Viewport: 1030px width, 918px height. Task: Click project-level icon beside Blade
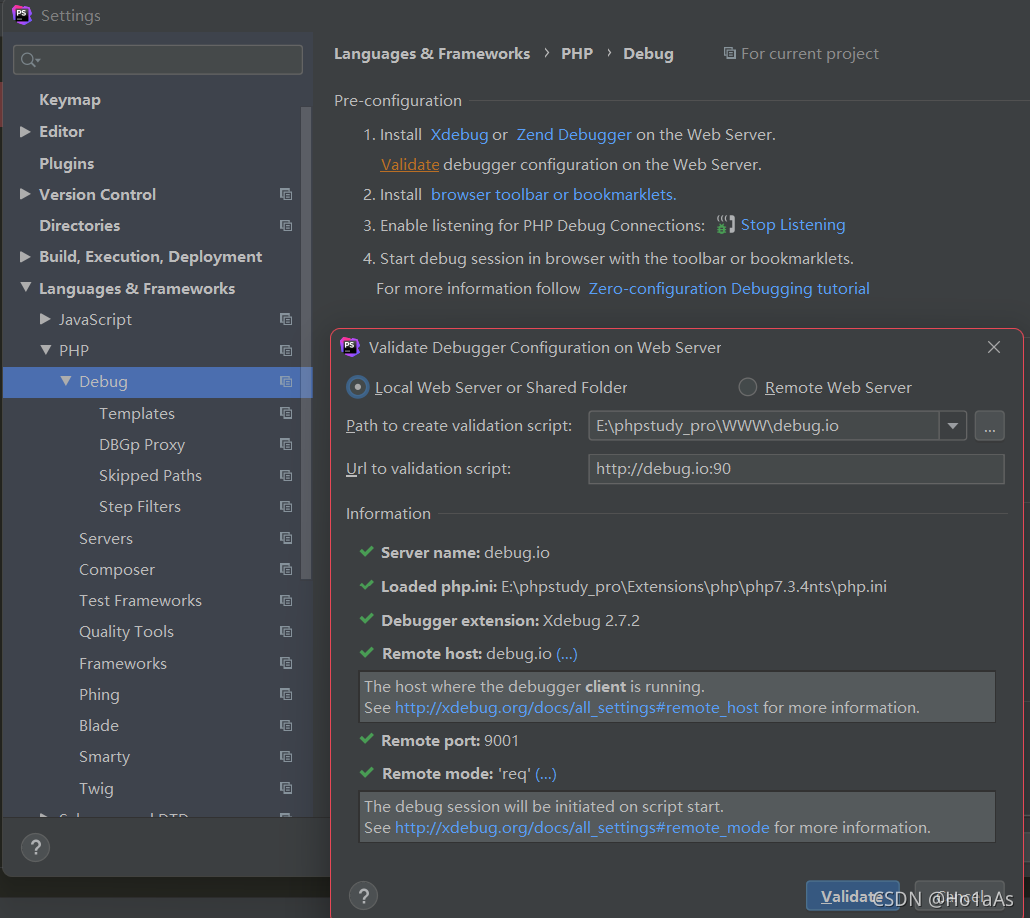(x=286, y=725)
